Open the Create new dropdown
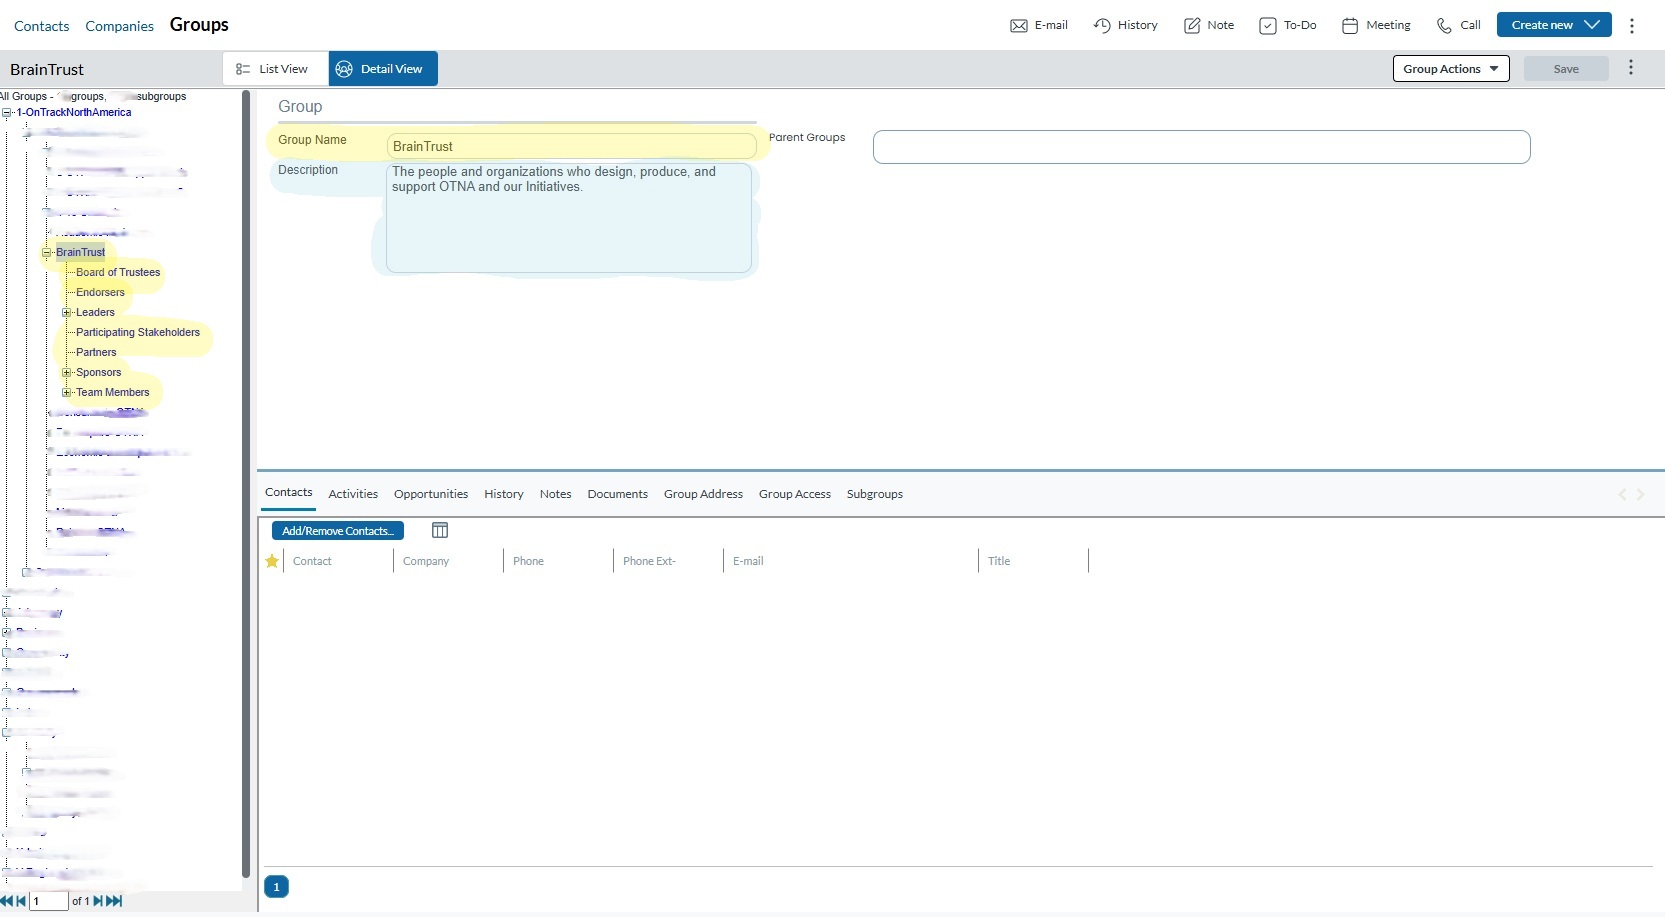The width and height of the screenshot is (1665, 917). pos(1553,25)
